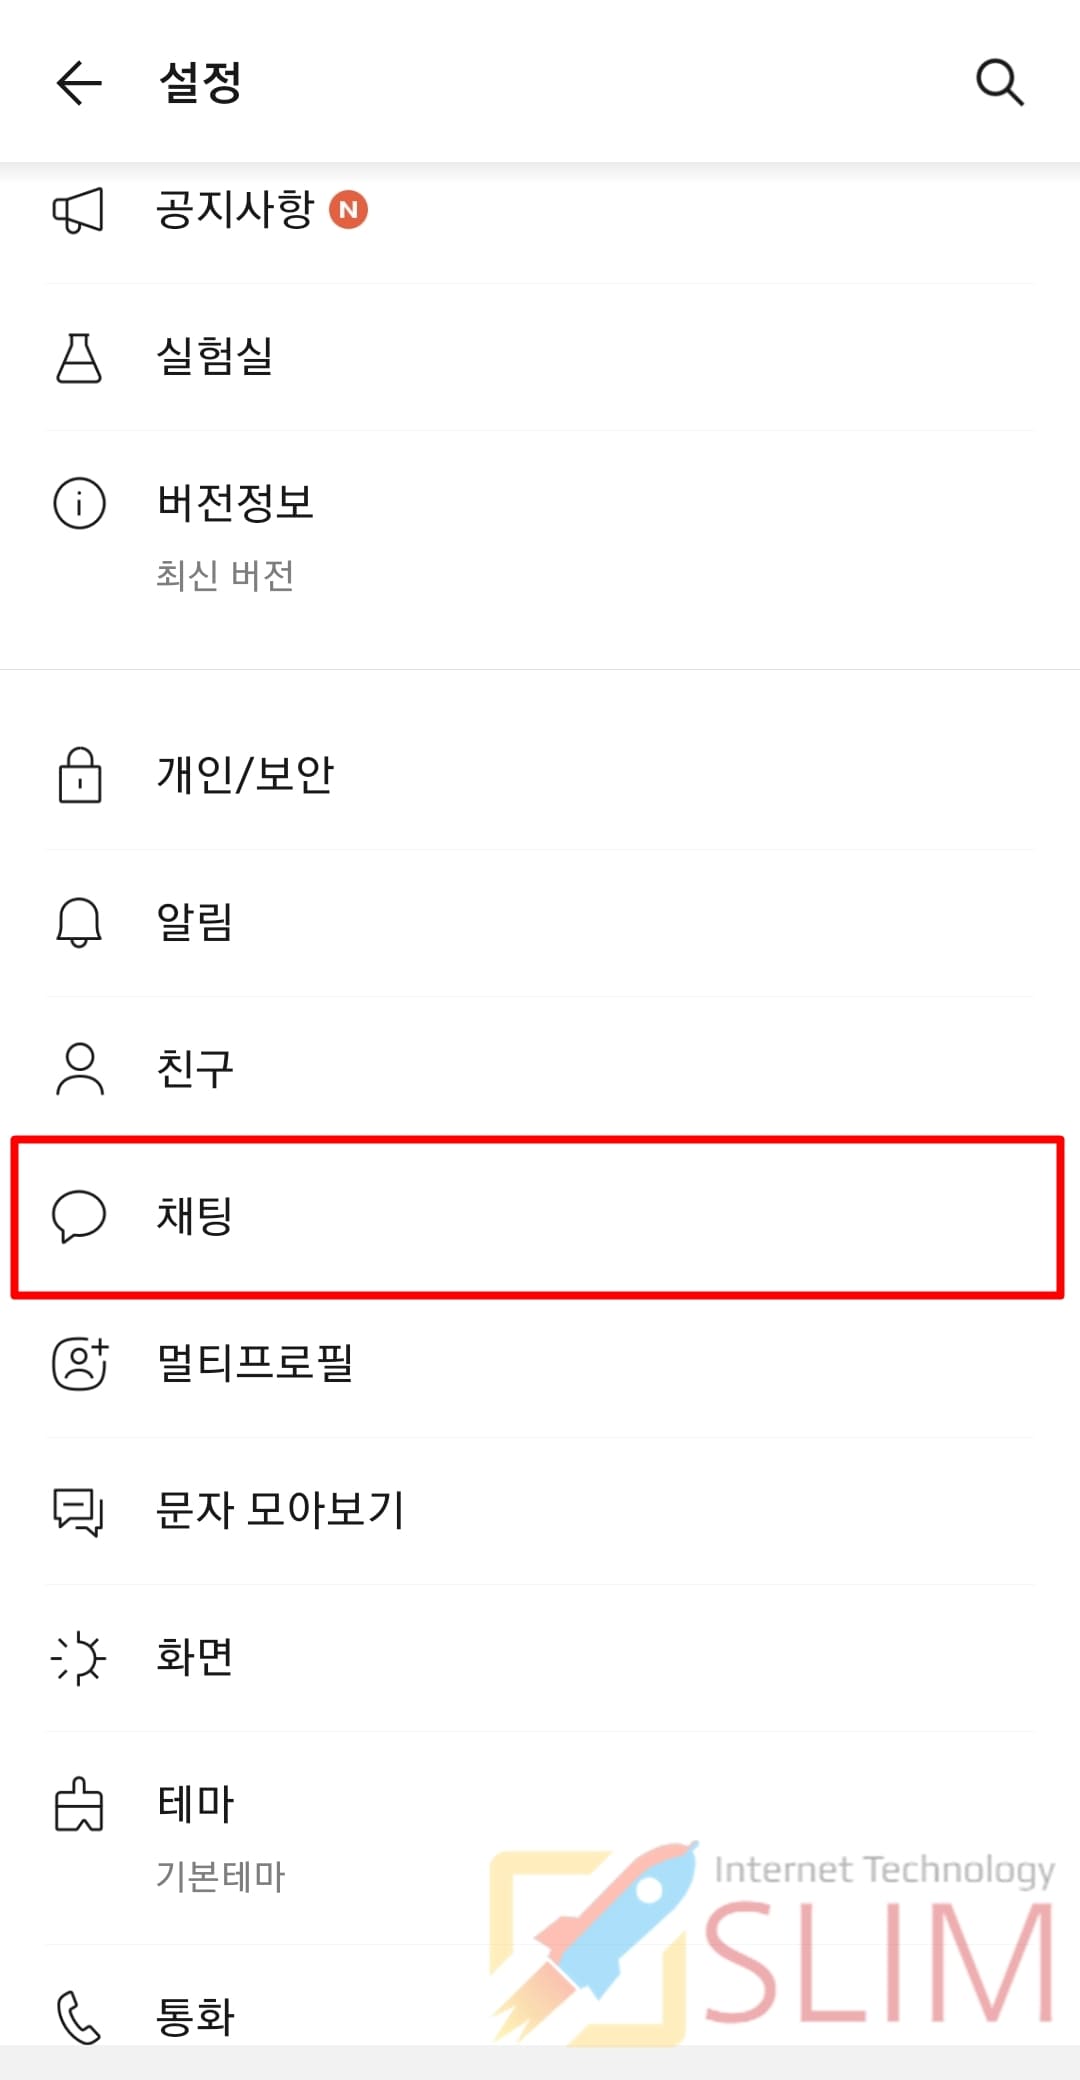Tap the info circle icon for 버전정보
The width and height of the screenshot is (1080, 2080).
click(x=79, y=503)
